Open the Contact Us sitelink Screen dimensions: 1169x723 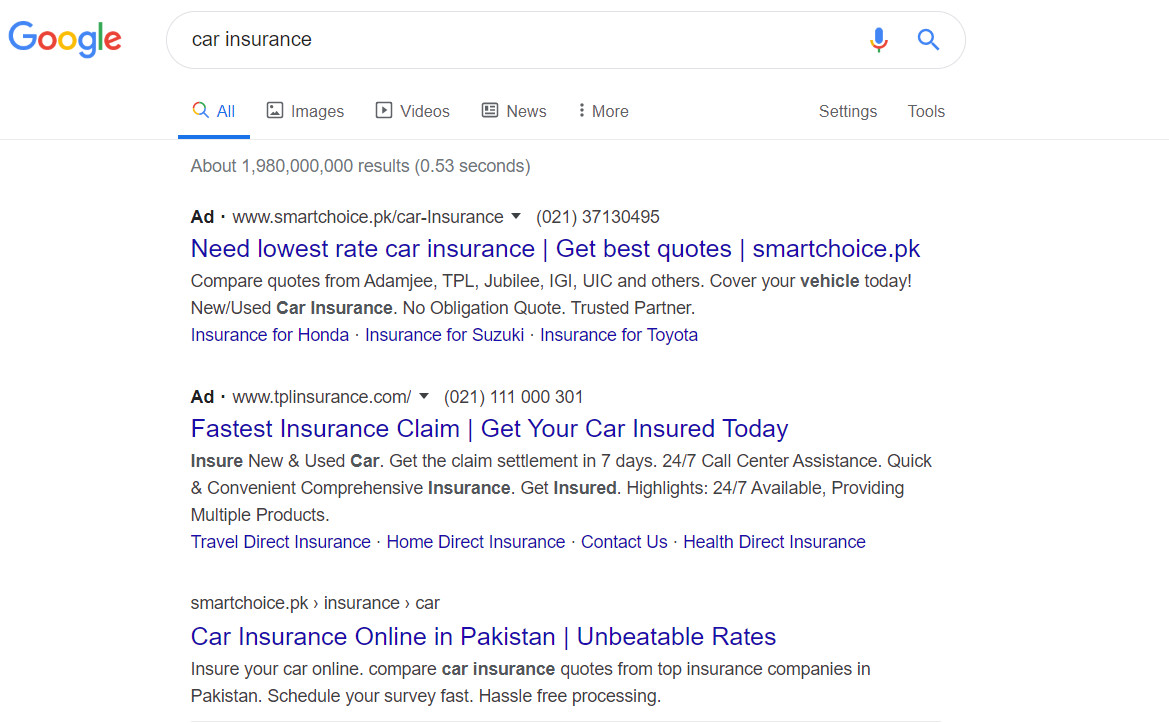click(624, 542)
